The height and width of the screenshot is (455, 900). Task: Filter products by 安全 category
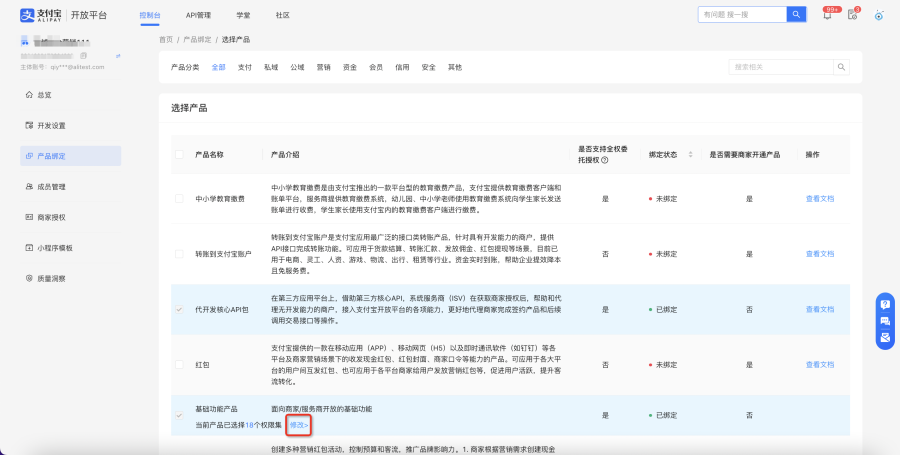click(429, 67)
